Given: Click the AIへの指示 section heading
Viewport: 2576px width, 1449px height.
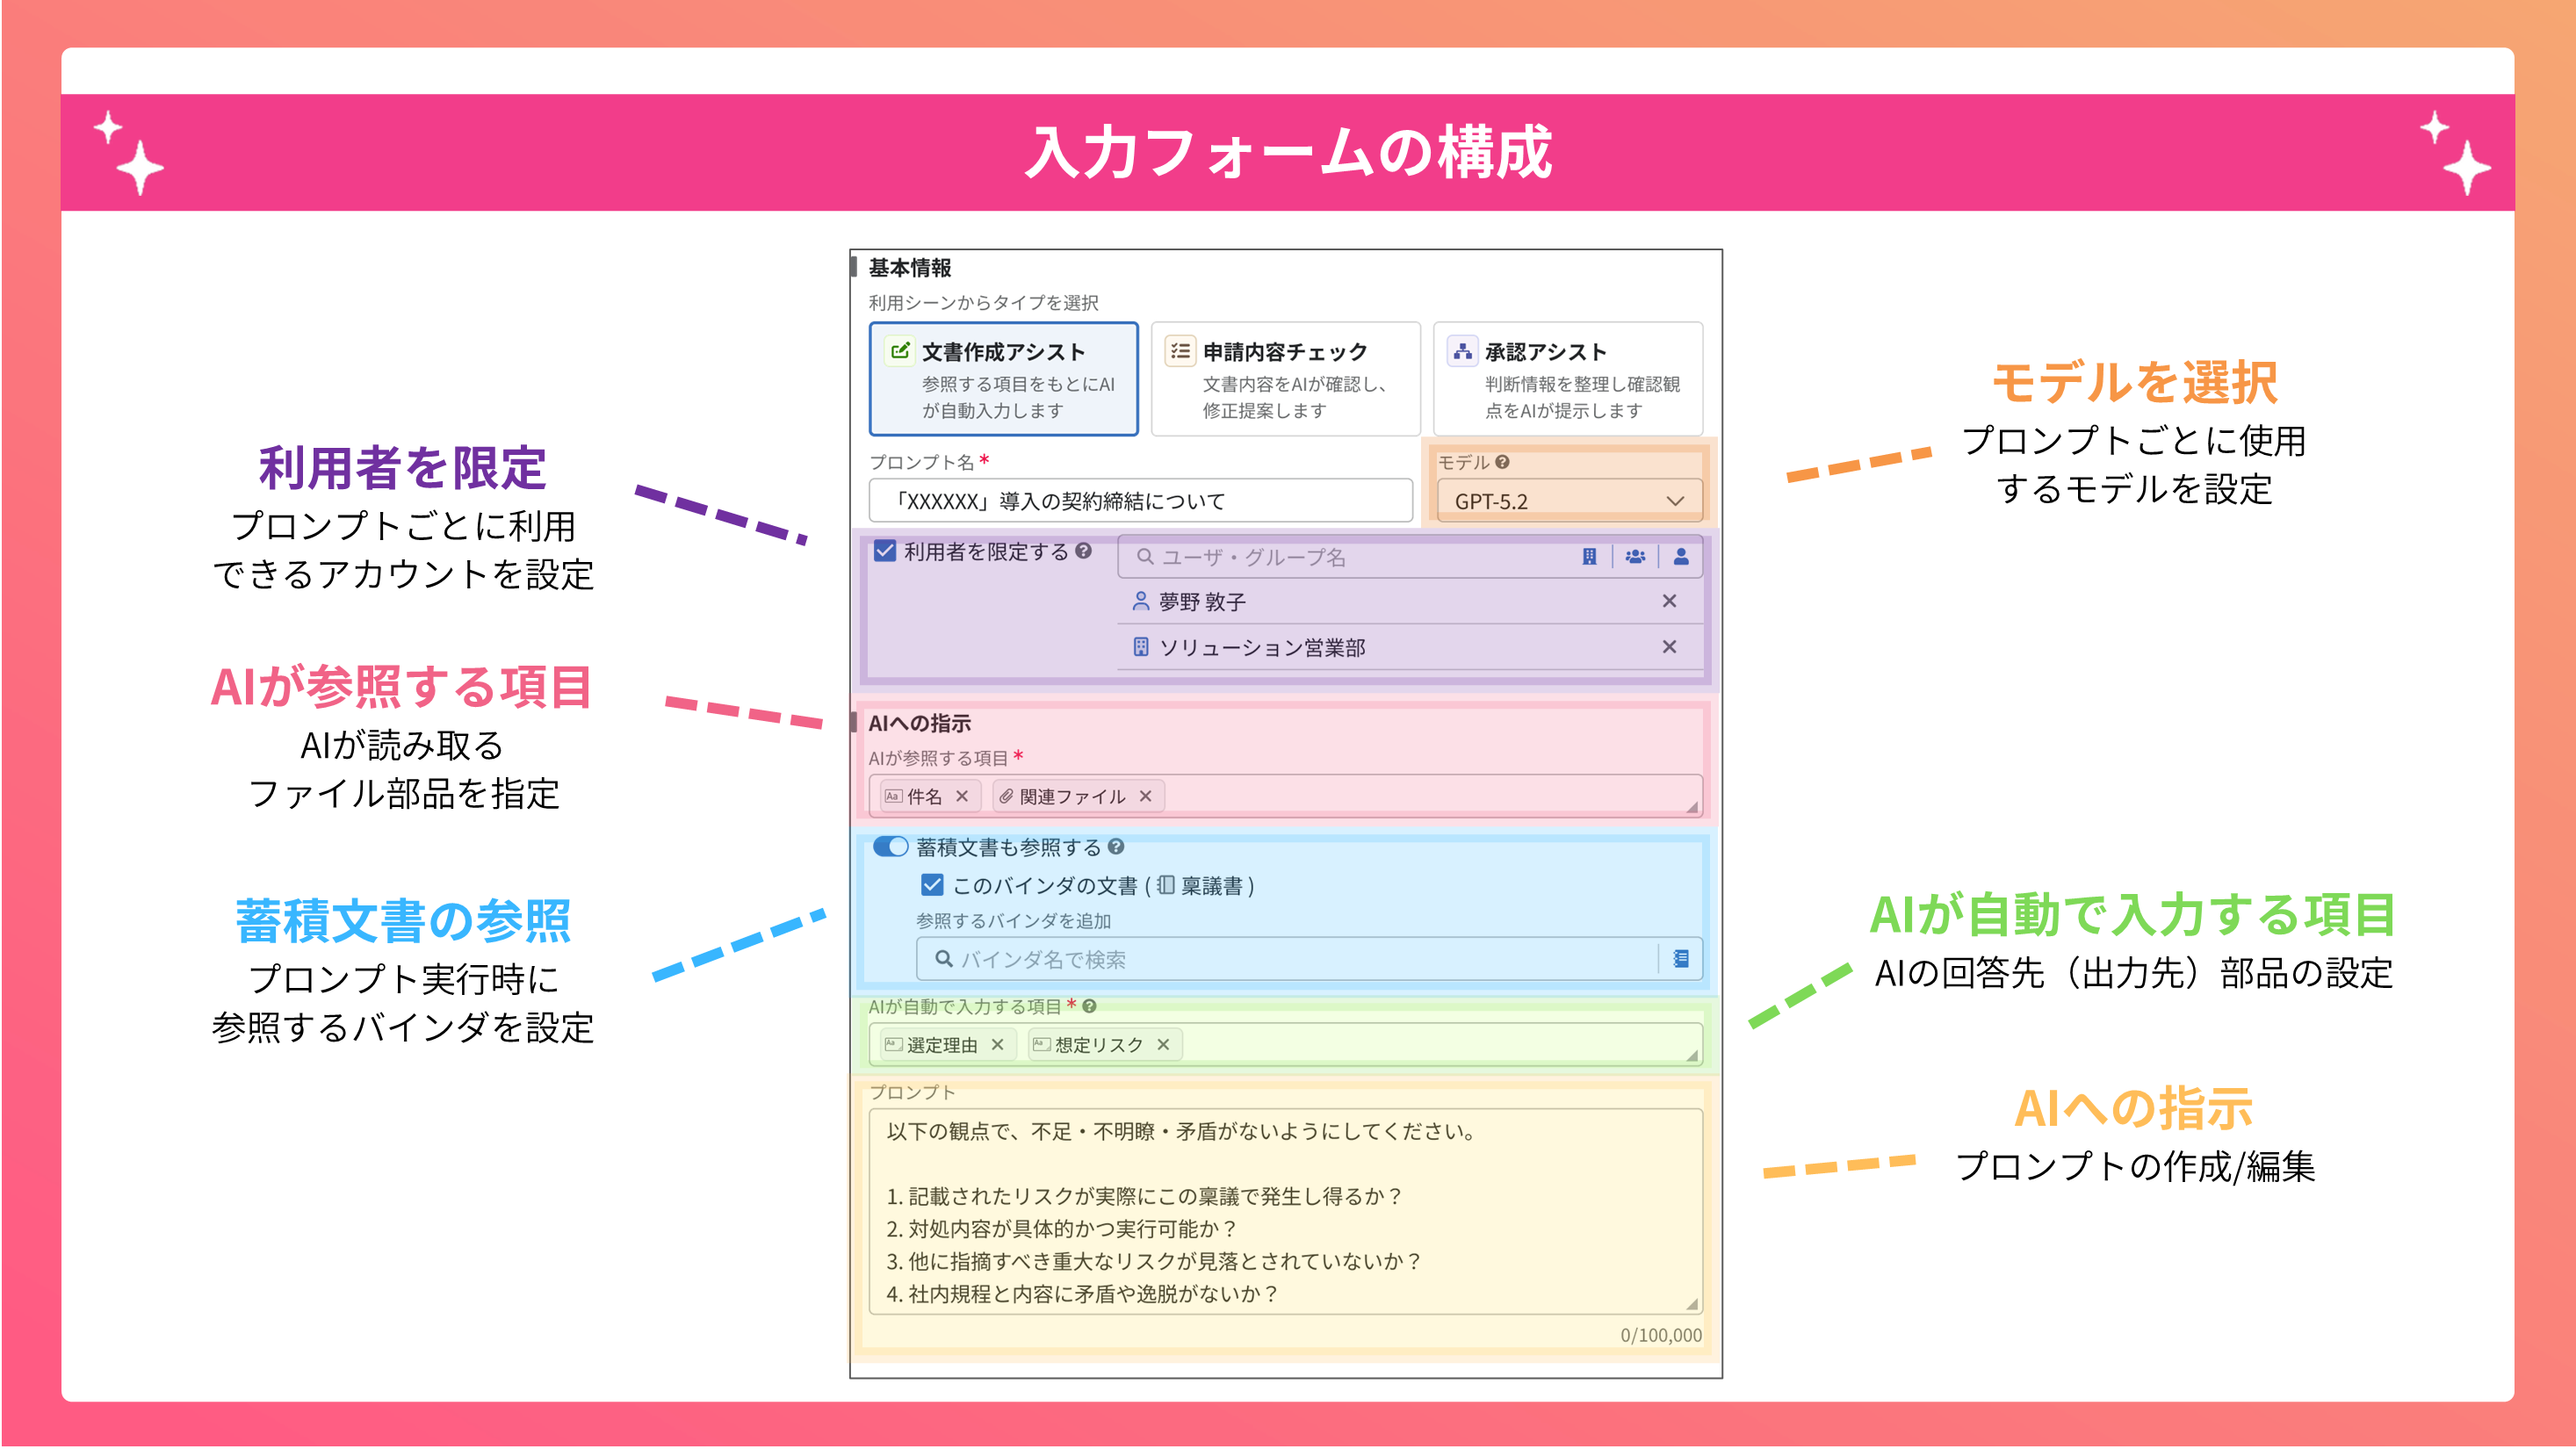Looking at the screenshot, I should [x=919, y=722].
